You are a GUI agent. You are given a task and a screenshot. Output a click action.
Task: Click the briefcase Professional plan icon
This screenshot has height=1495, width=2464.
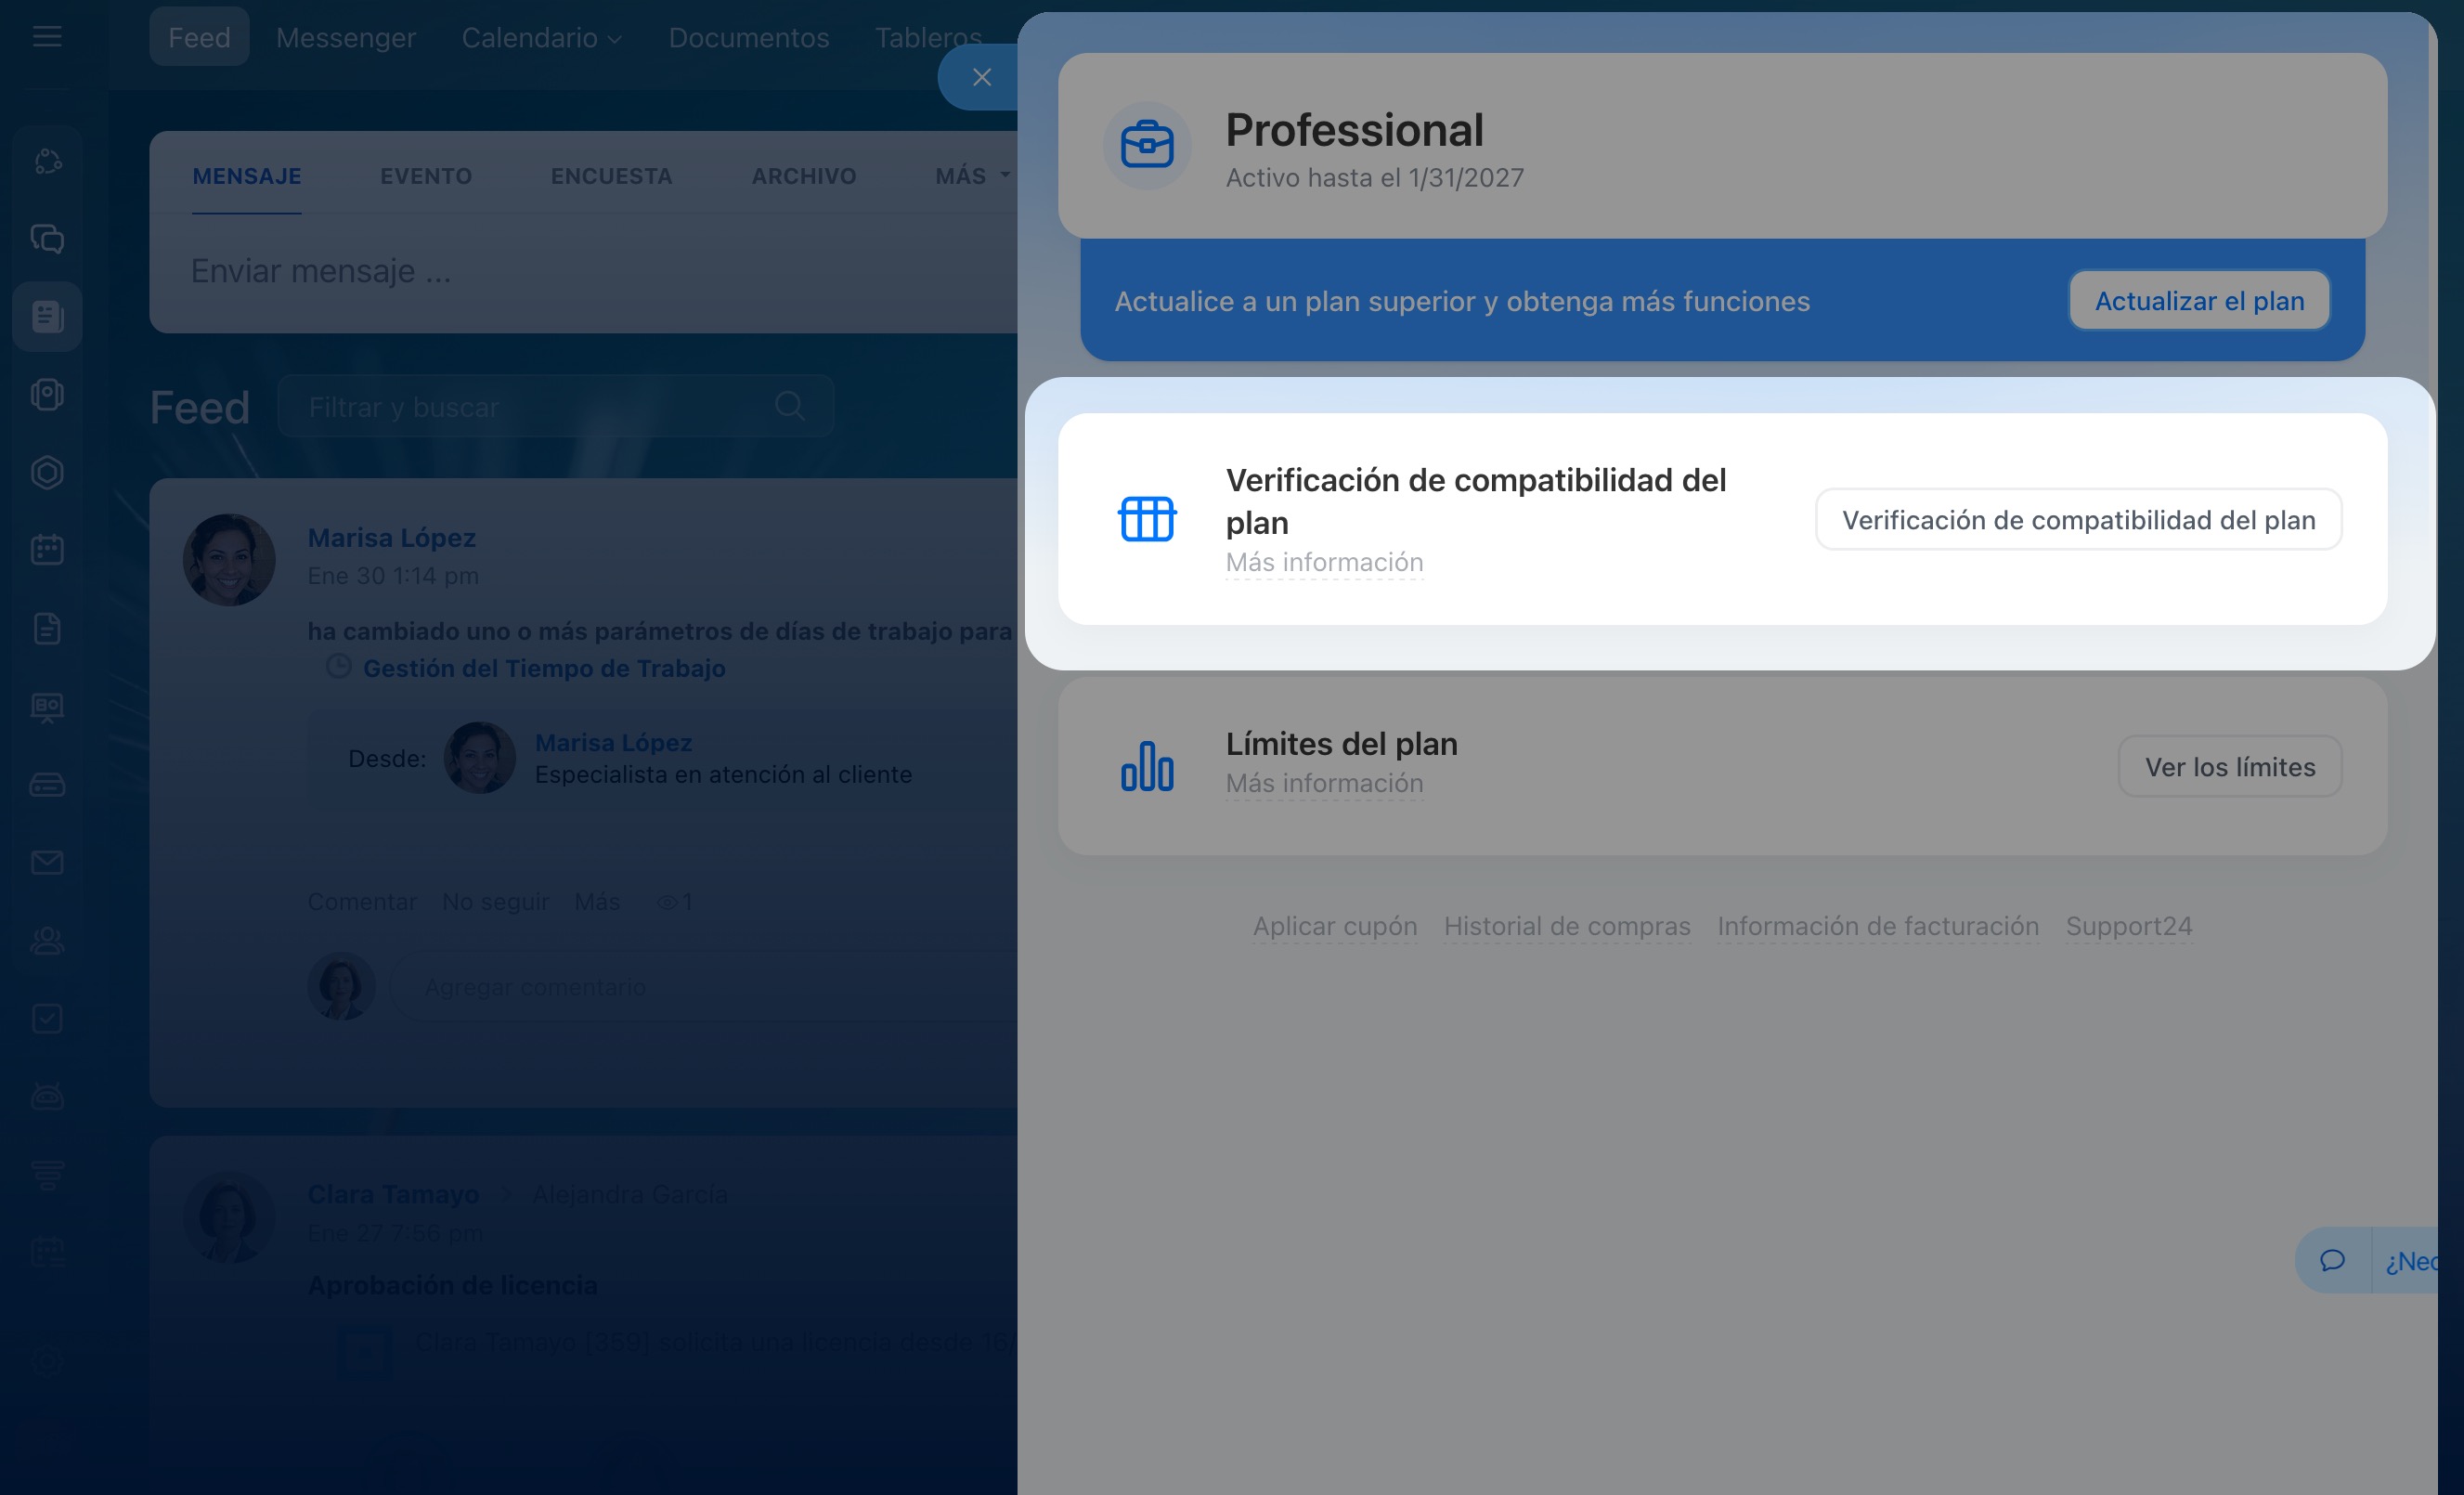tap(1147, 146)
